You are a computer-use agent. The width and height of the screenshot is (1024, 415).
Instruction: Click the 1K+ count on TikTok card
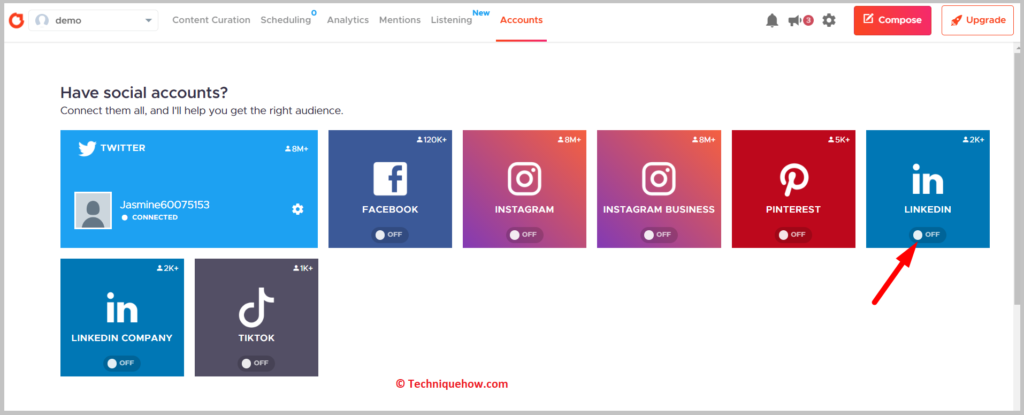302,269
